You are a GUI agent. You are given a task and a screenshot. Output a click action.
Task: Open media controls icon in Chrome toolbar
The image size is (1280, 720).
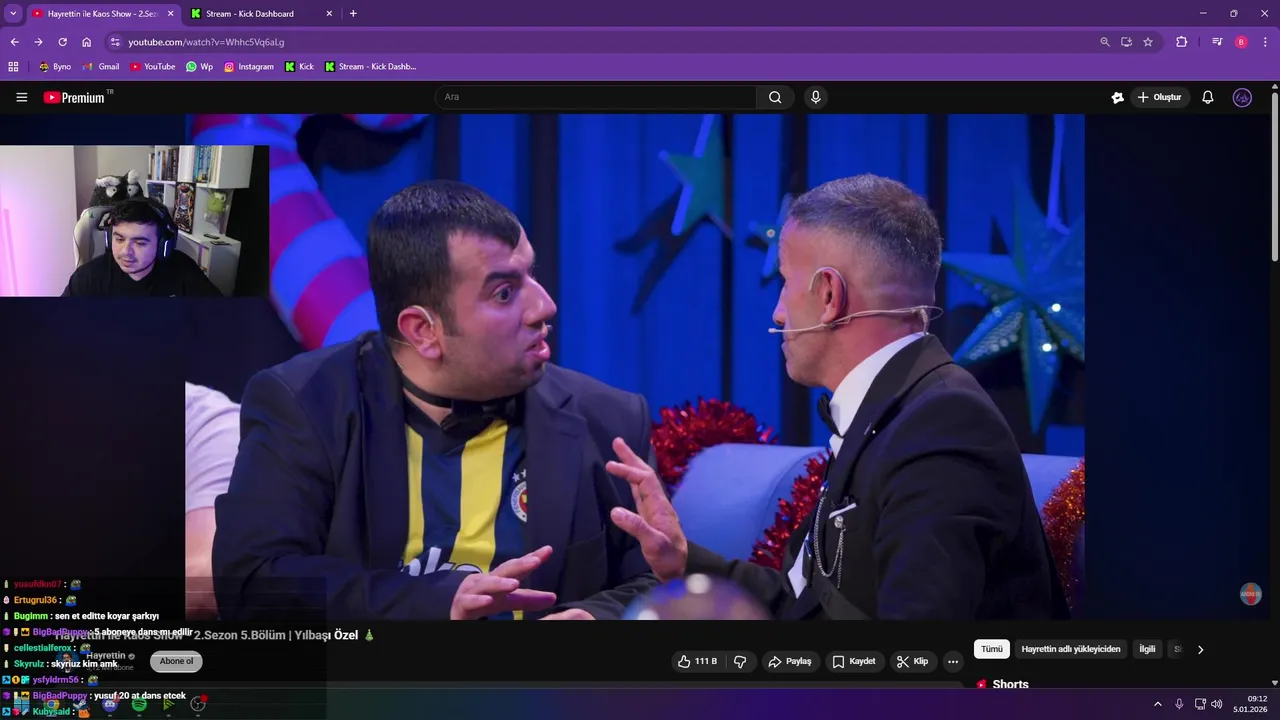pos(1217,42)
